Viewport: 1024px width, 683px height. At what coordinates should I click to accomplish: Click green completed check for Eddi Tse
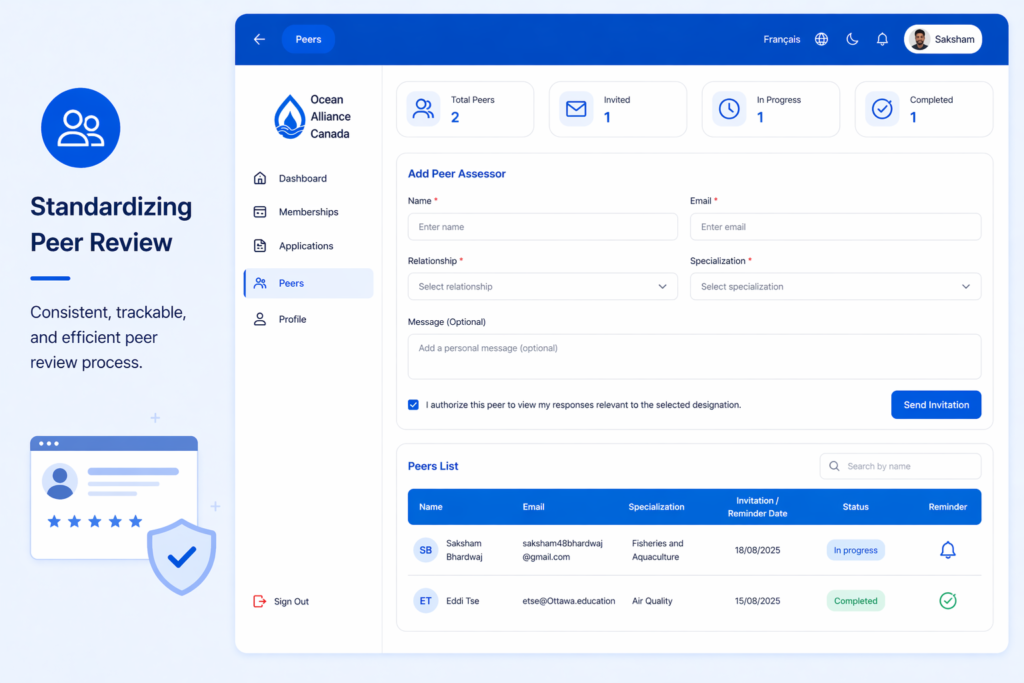coord(947,601)
